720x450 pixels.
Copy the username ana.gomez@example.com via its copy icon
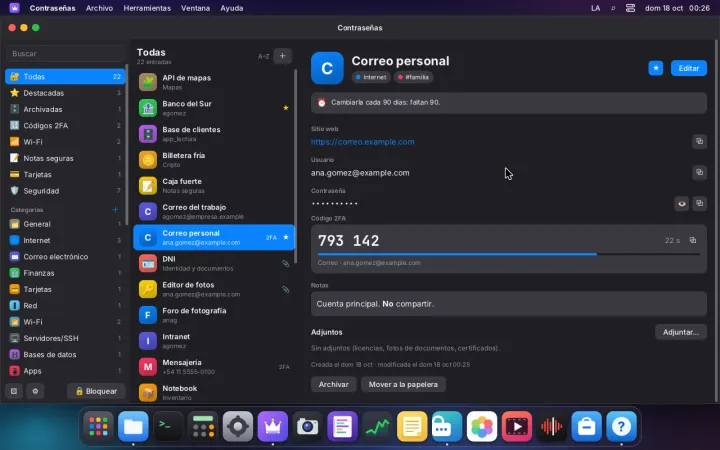(699, 172)
